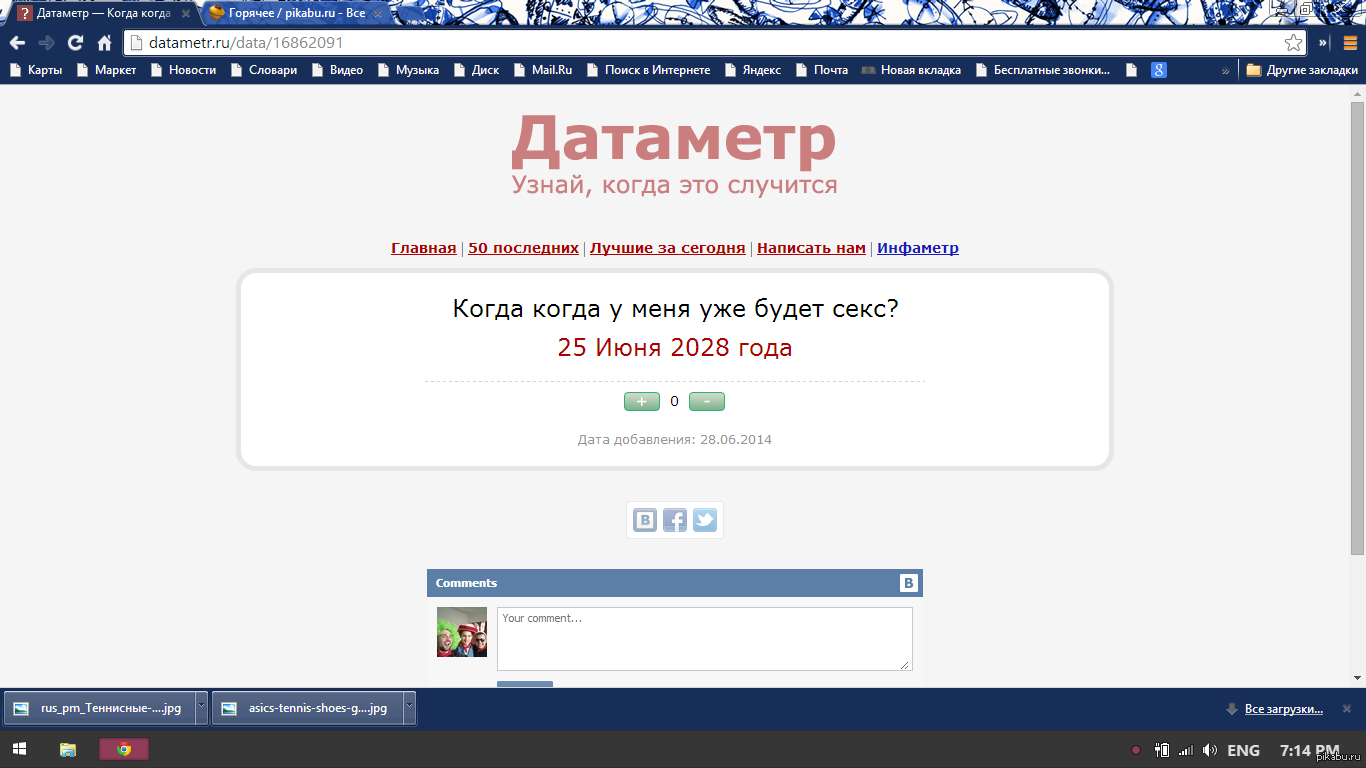The height and width of the screenshot is (768, 1366).
Task: Click the Google bookmark icon in the bookmarks bar
Action: [x=1158, y=70]
